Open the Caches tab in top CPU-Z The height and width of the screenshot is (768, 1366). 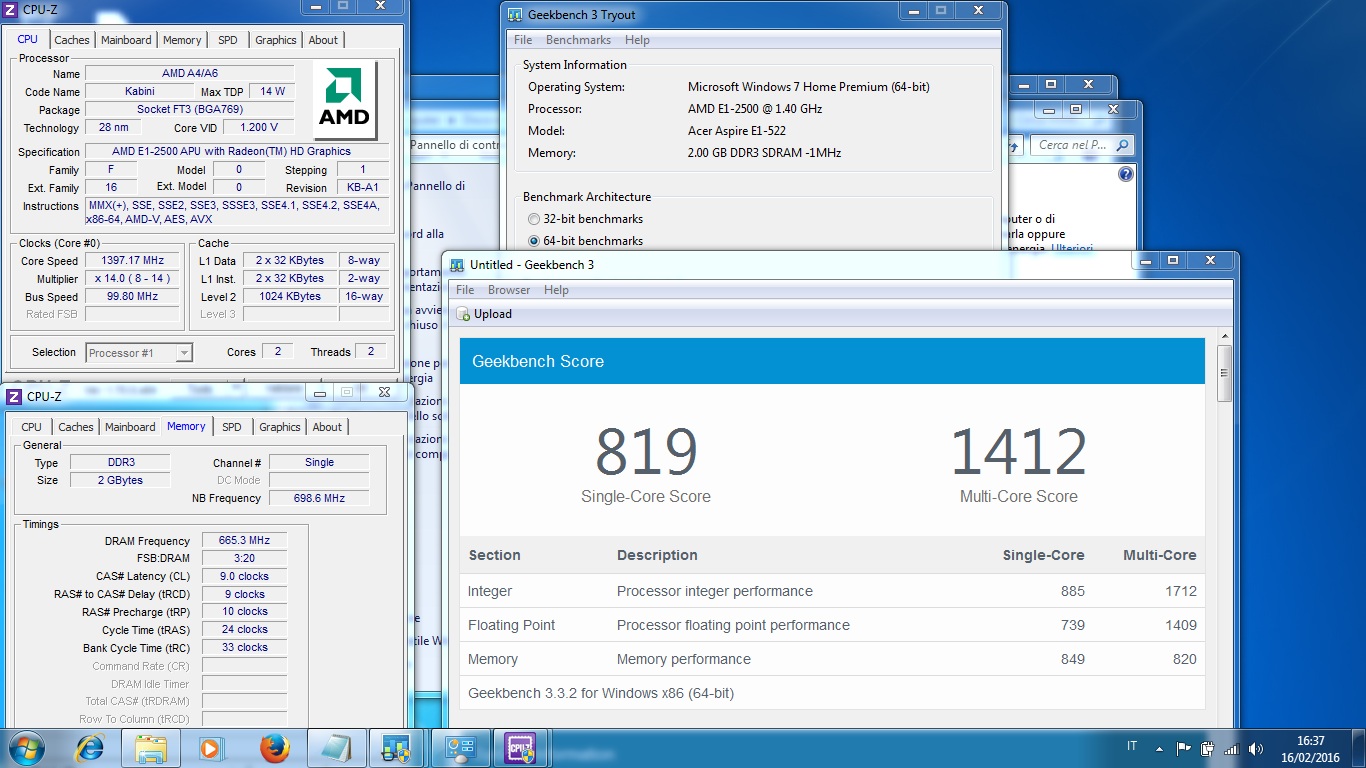[72, 40]
